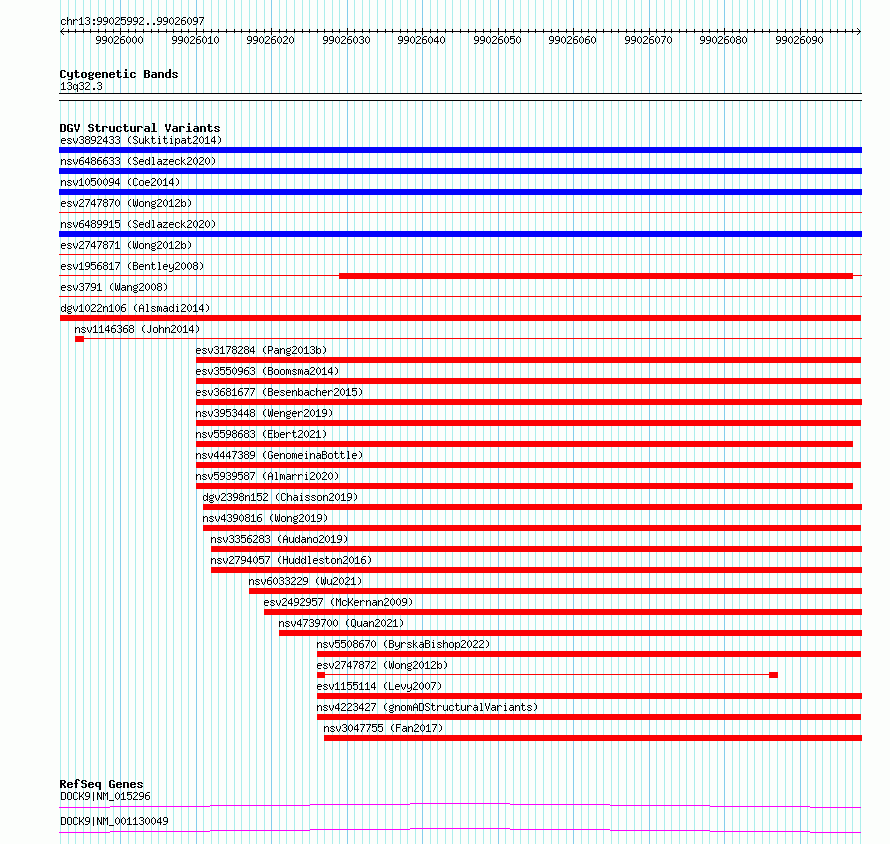Select the nsv6486633 (Sedlazeck2020) variant label
Screen dimensions: 890x844
pyautogui.click(x=138, y=161)
